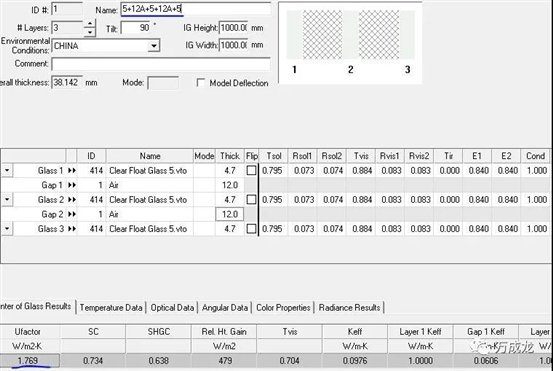Image resolution: width=553 pixels, height=371 pixels.
Task: Decrease the number of layers with down arrow
Action: (90, 32)
